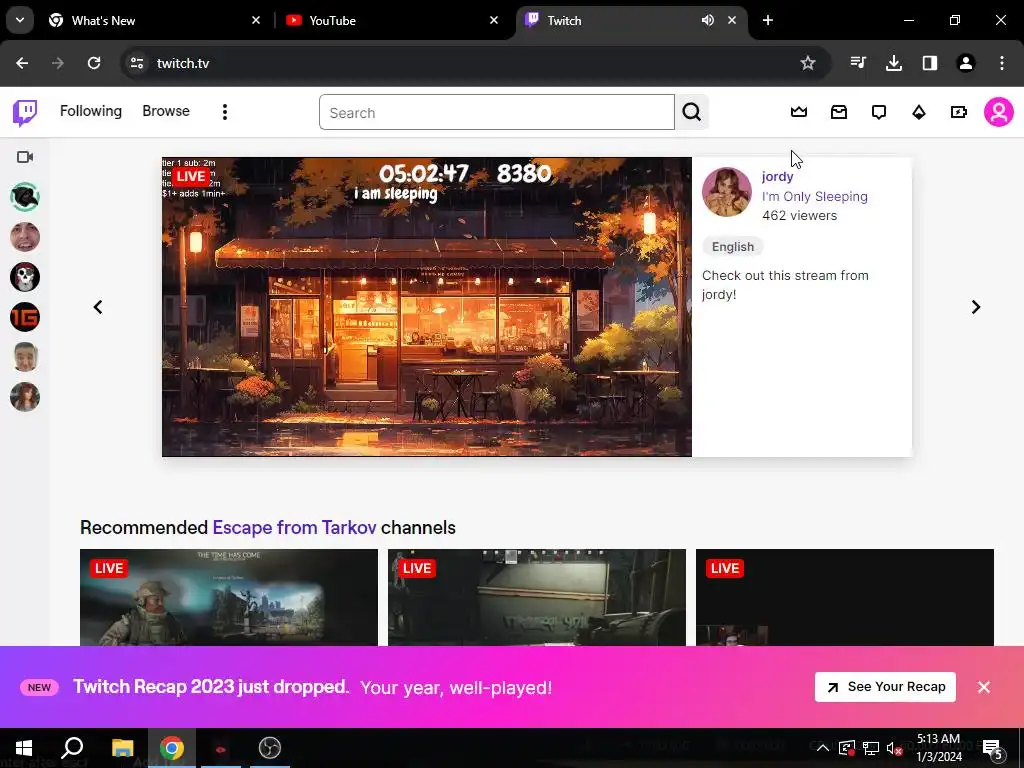This screenshot has width=1024, height=768.
Task: Mute the Twitch tab audio icon
Action: click(x=707, y=20)
